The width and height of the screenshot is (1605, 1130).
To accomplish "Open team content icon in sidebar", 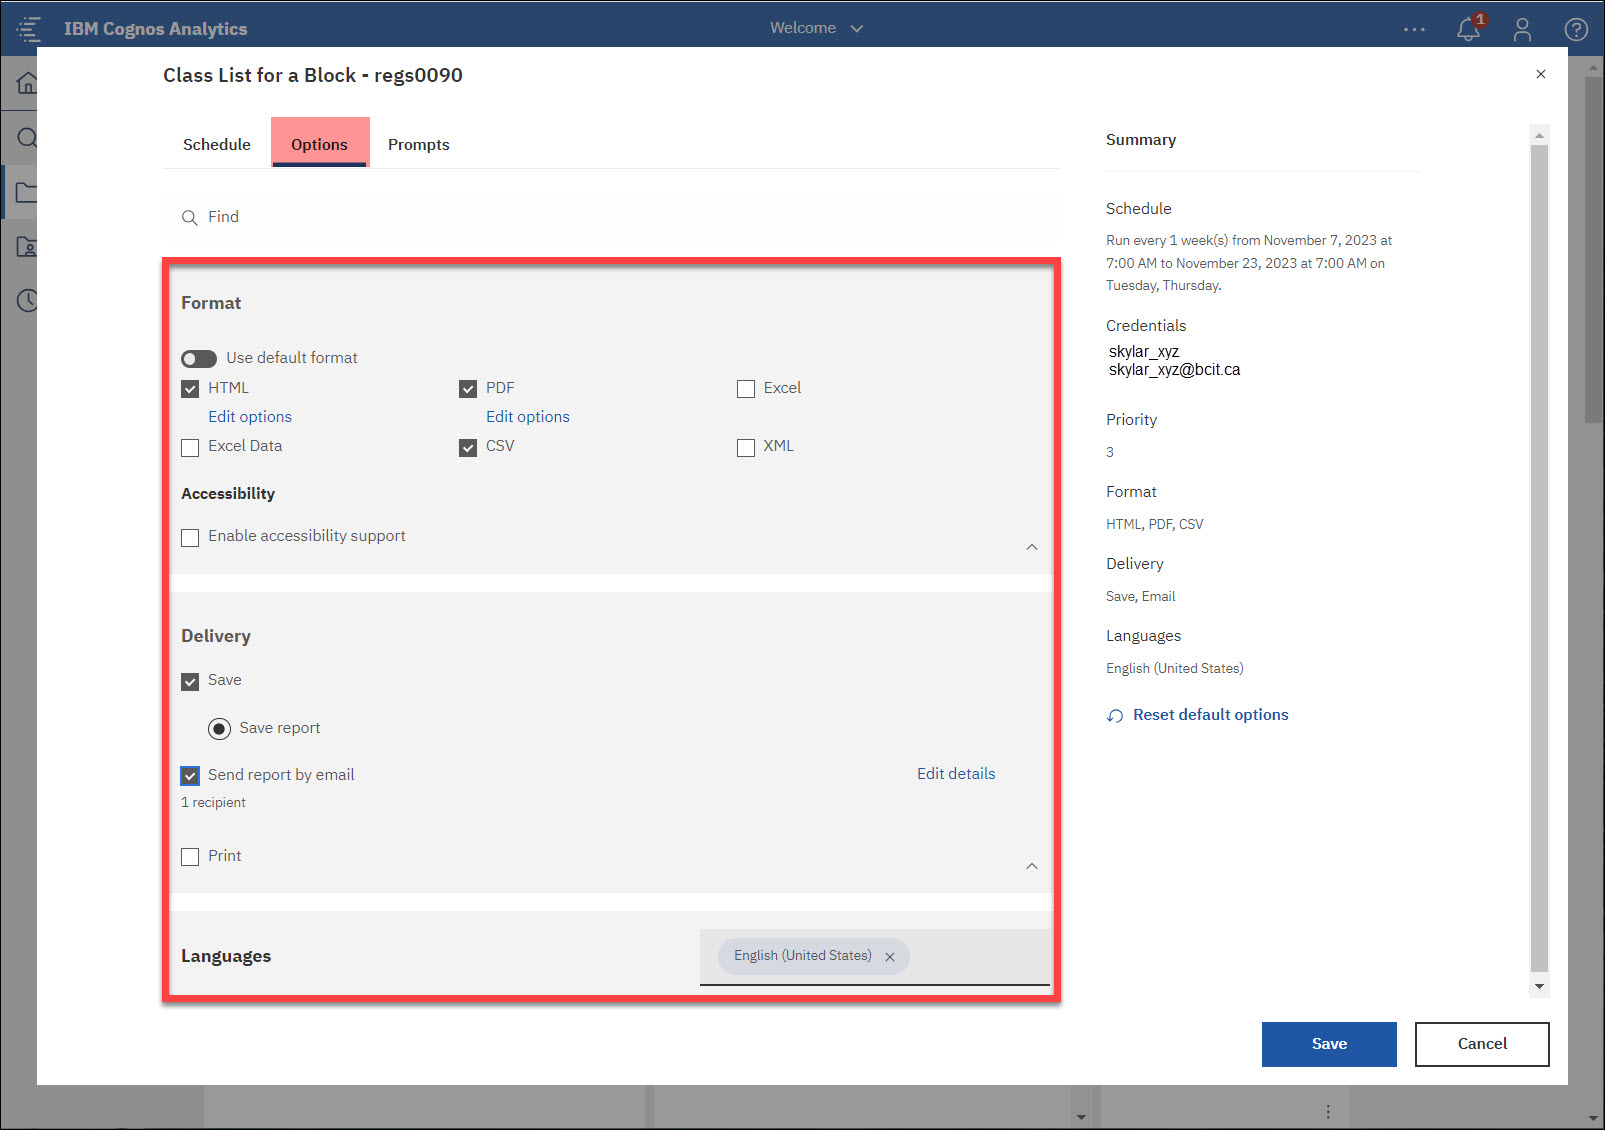I will click(27, 246).
